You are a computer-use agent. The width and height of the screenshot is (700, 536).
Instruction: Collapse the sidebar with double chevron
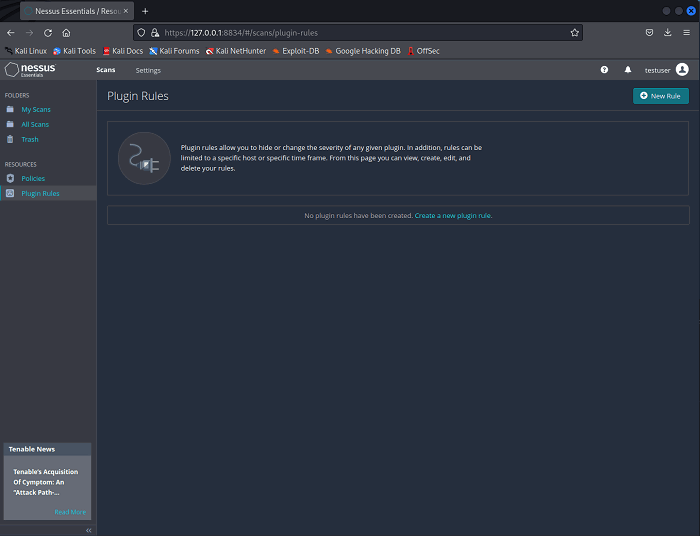tap(88, 530)
